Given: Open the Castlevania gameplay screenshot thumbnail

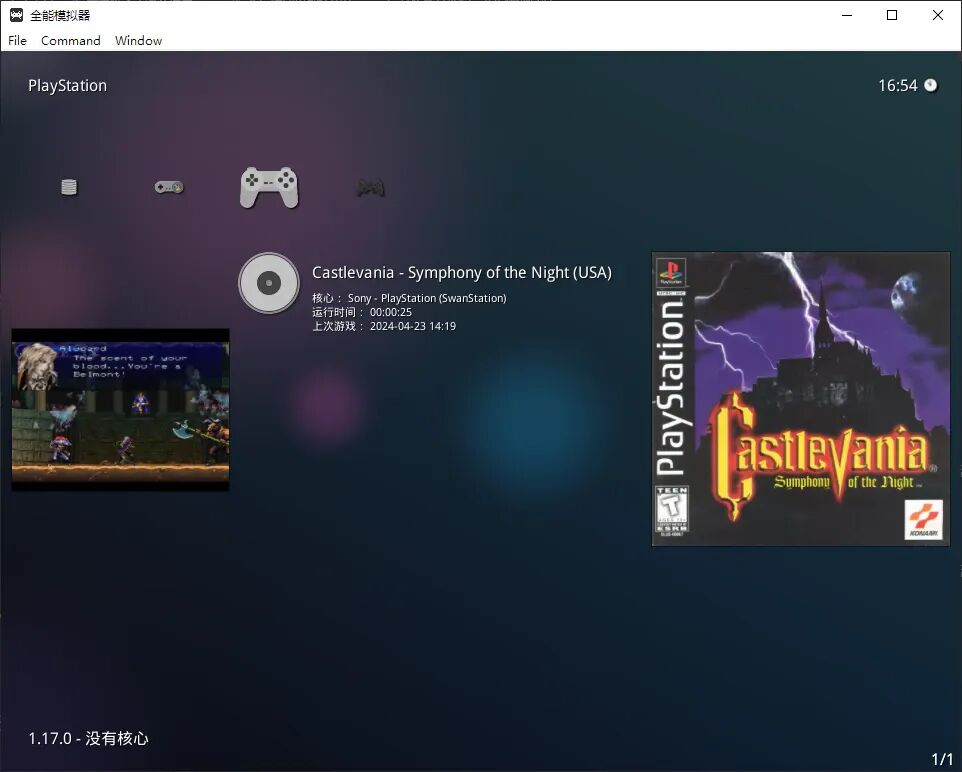Looking at the screenshot, I should [x=120, y=409].
